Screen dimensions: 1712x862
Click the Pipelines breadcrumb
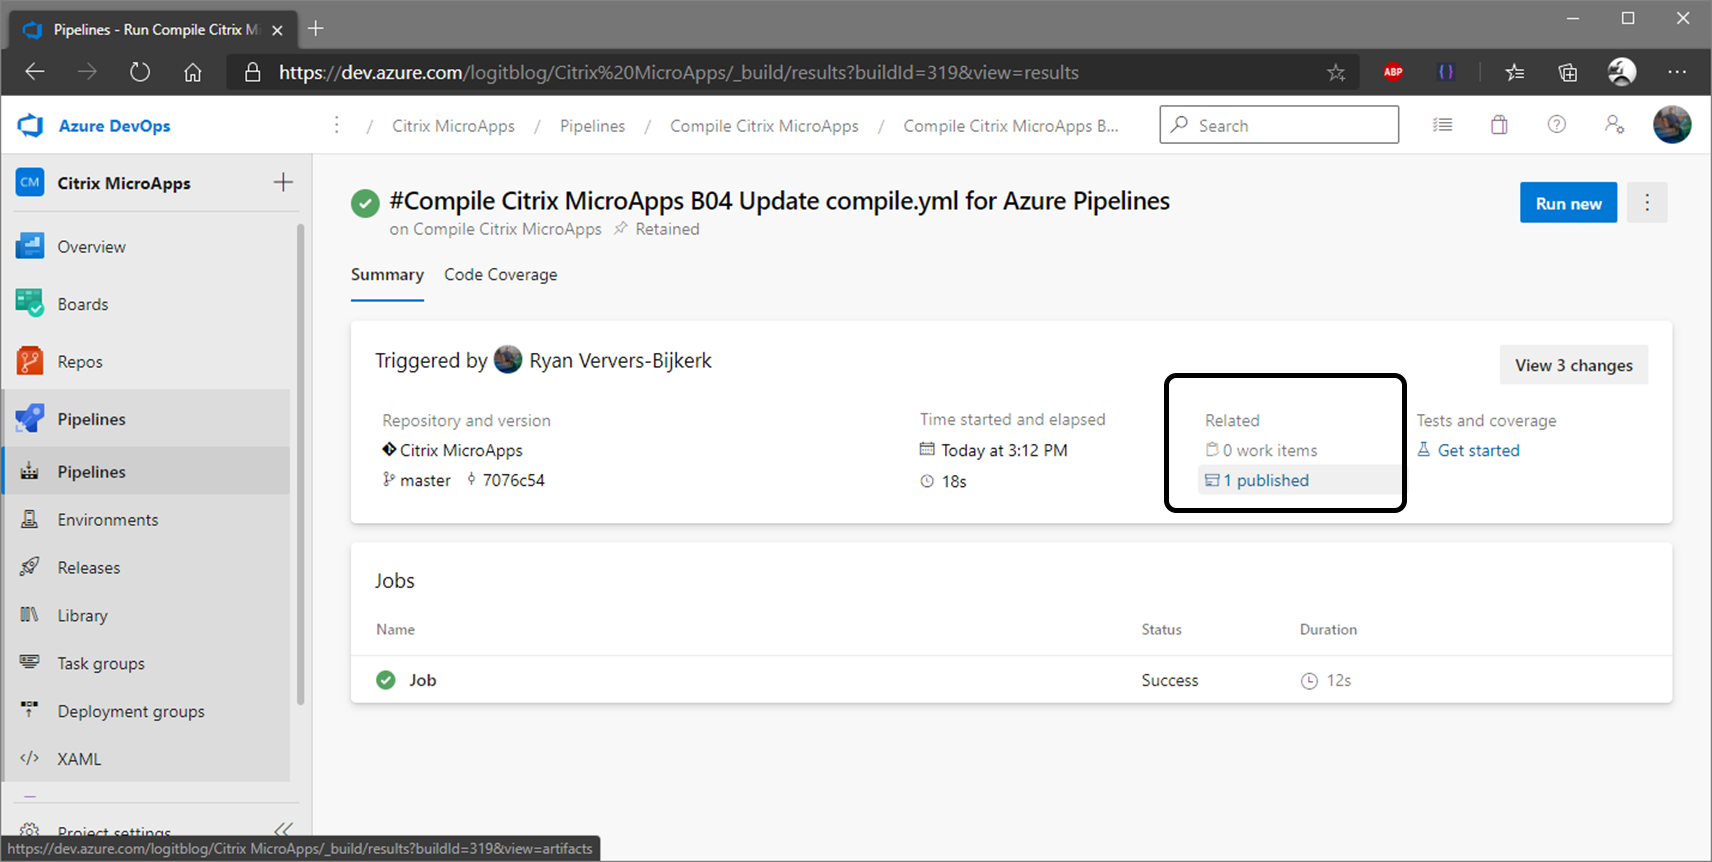click(592, 126)
